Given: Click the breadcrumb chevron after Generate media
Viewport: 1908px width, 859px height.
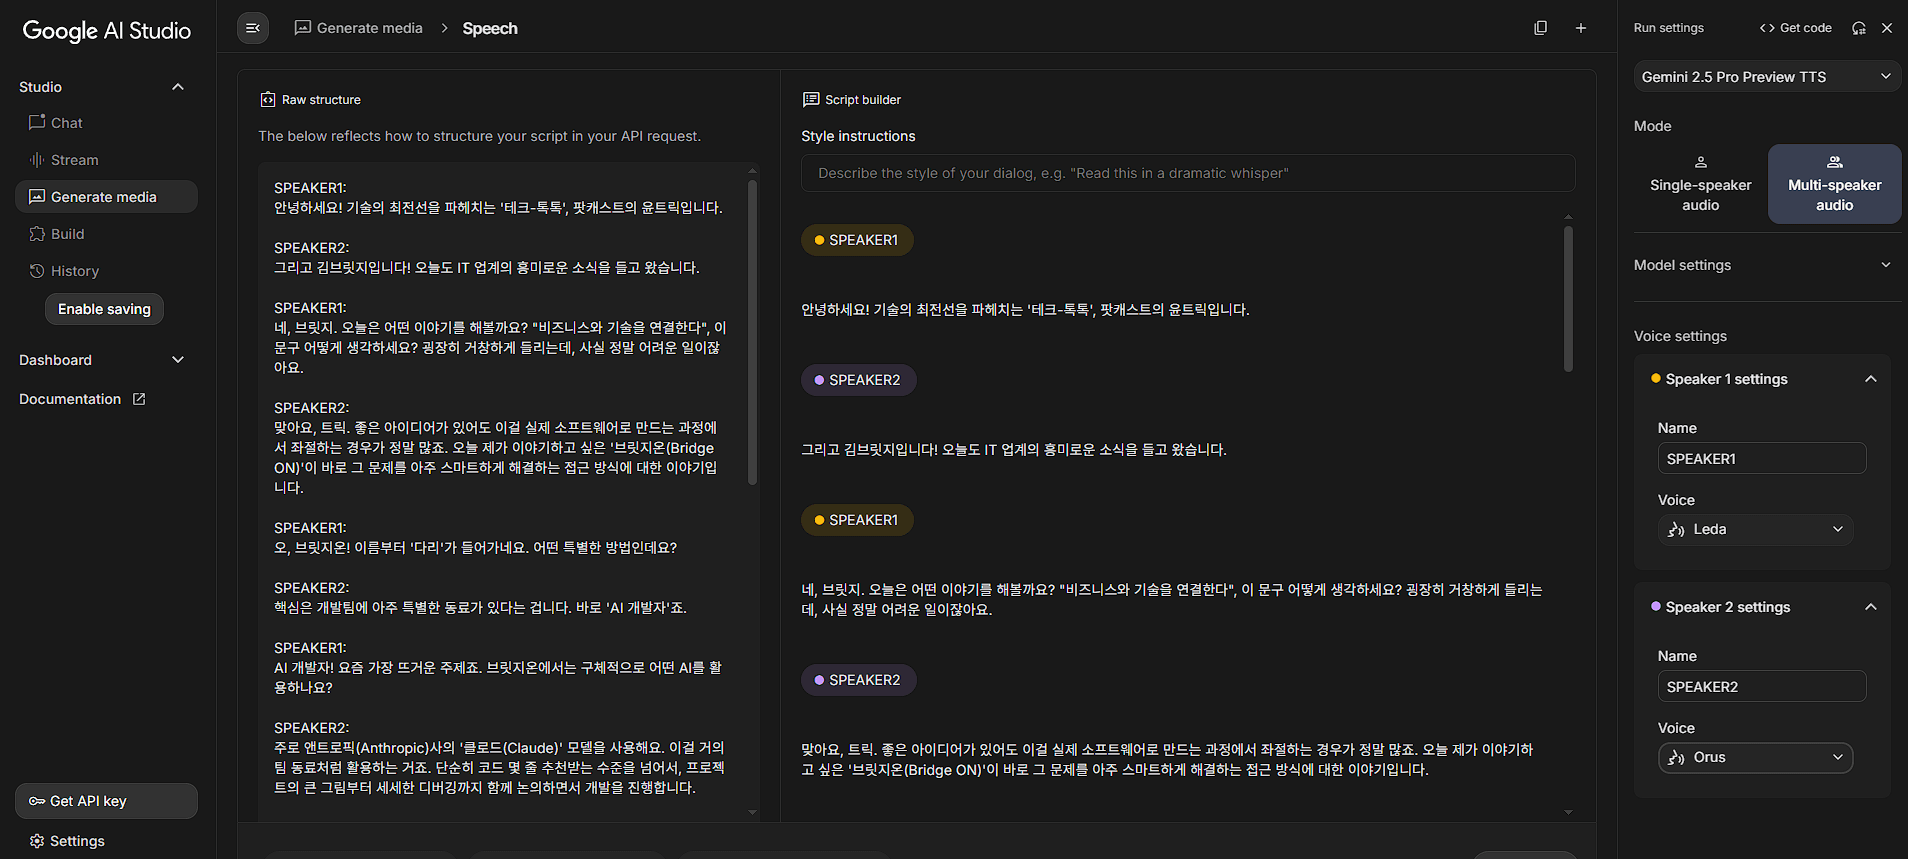Looking at the screenshot, I should click(x=444, y=28).
